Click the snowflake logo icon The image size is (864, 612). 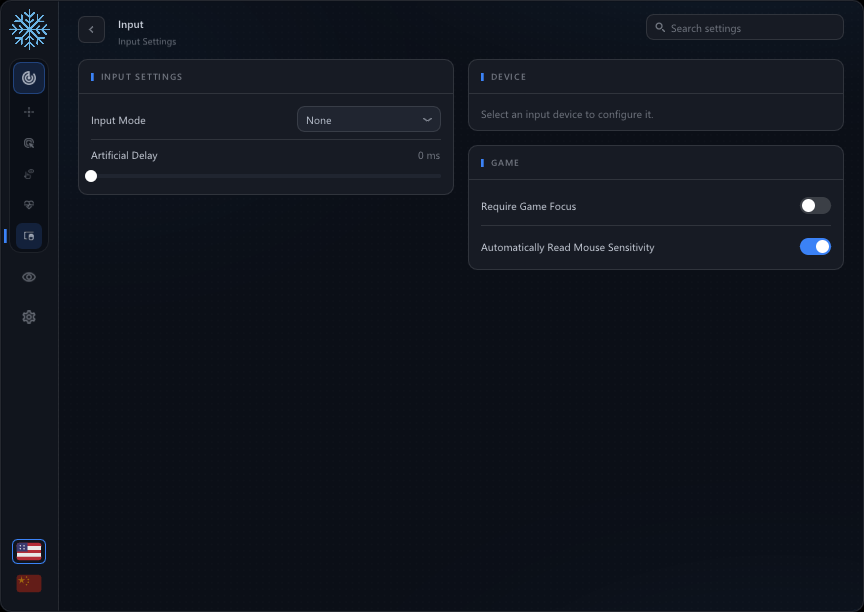29,29
